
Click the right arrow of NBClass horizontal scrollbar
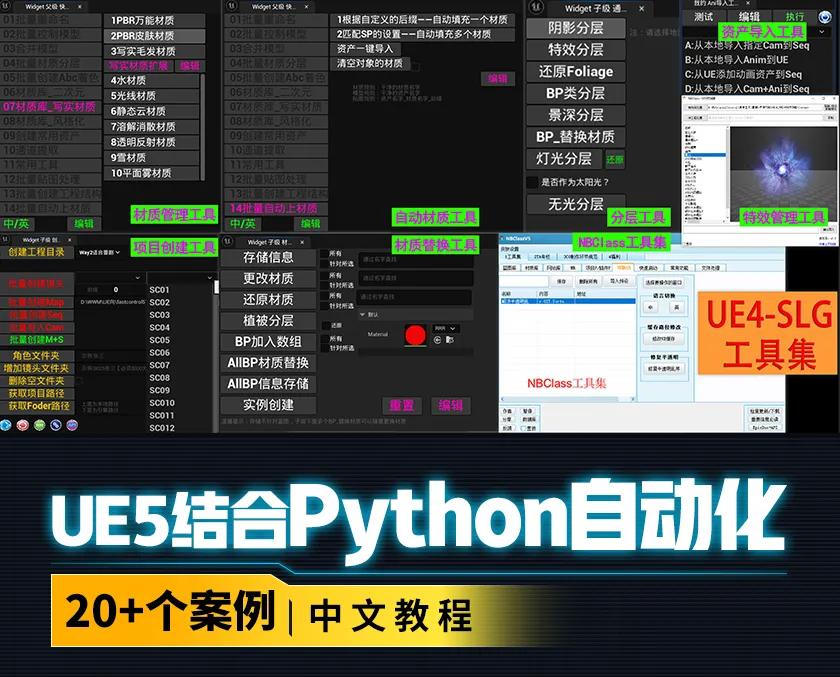(633, 399)
